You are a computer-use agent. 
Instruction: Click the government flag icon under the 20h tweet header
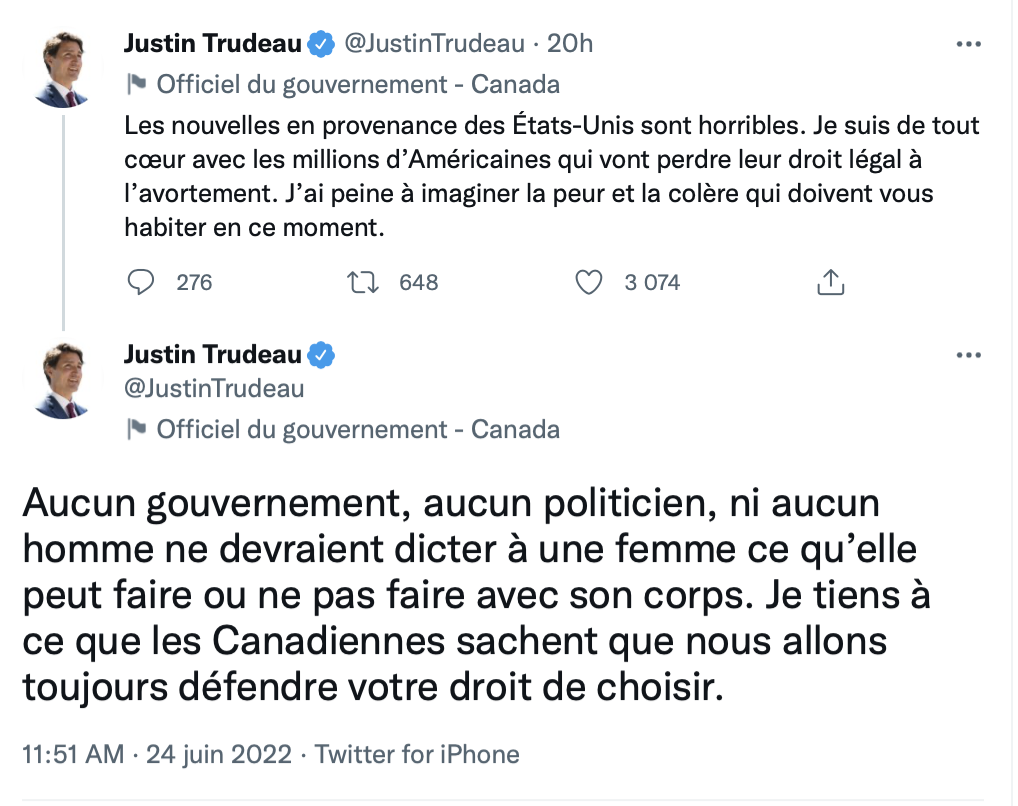coord(136,84)
